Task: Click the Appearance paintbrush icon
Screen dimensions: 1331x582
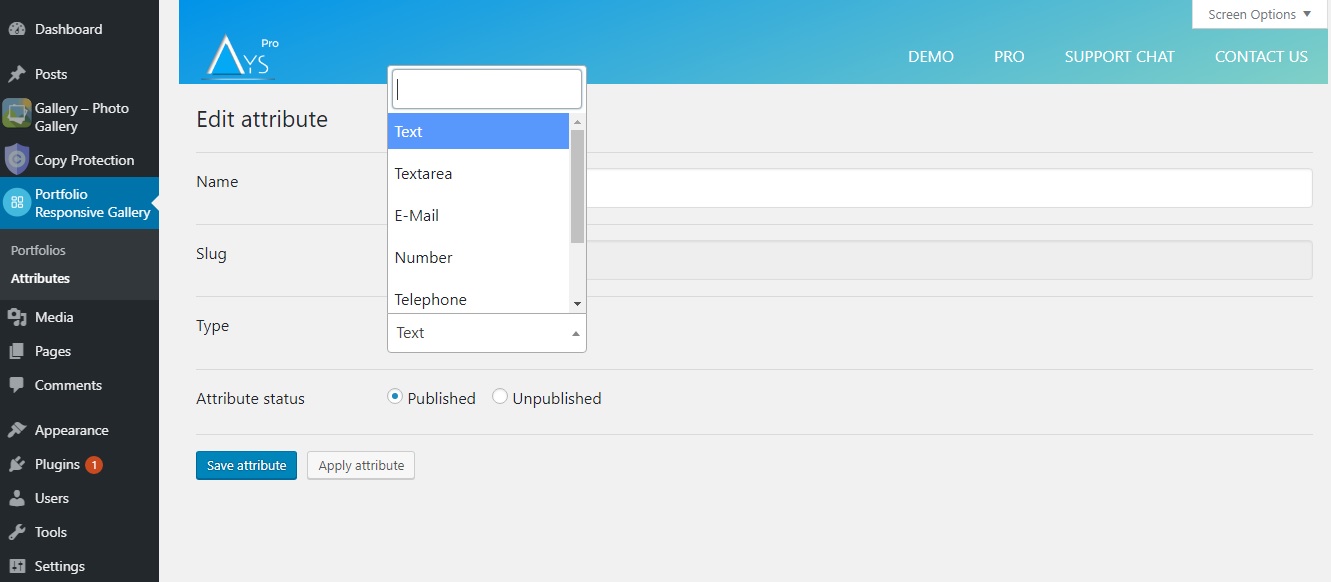Action: click(16, 430)
